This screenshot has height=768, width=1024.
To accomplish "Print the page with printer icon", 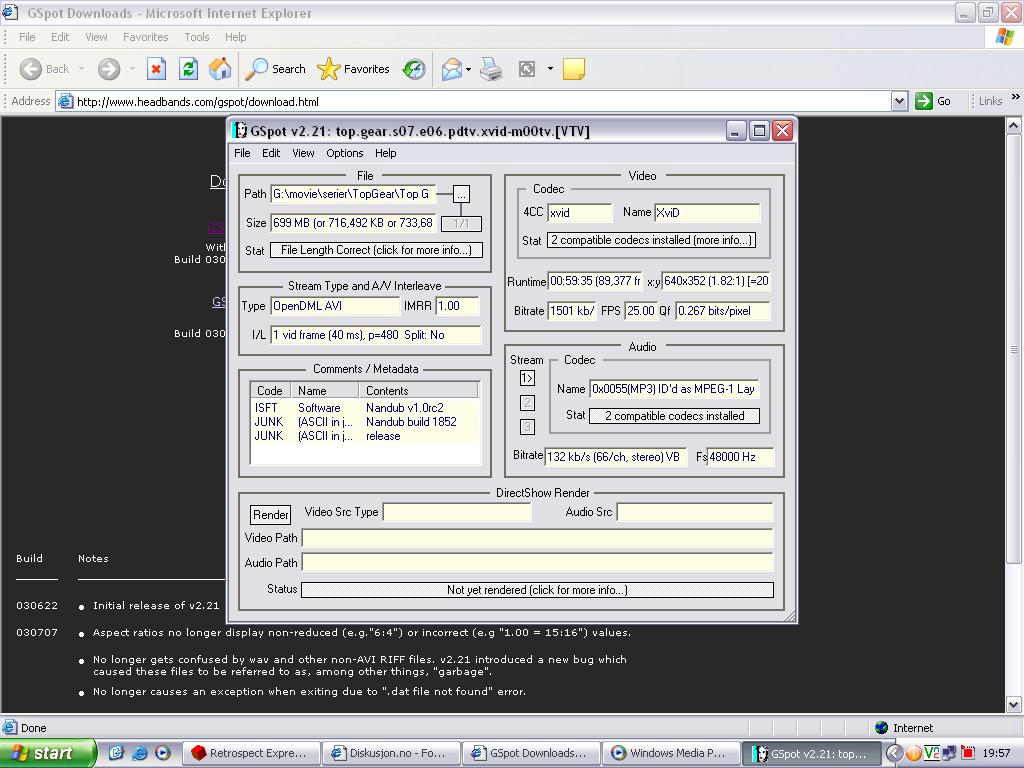I will tap(491, 69).
